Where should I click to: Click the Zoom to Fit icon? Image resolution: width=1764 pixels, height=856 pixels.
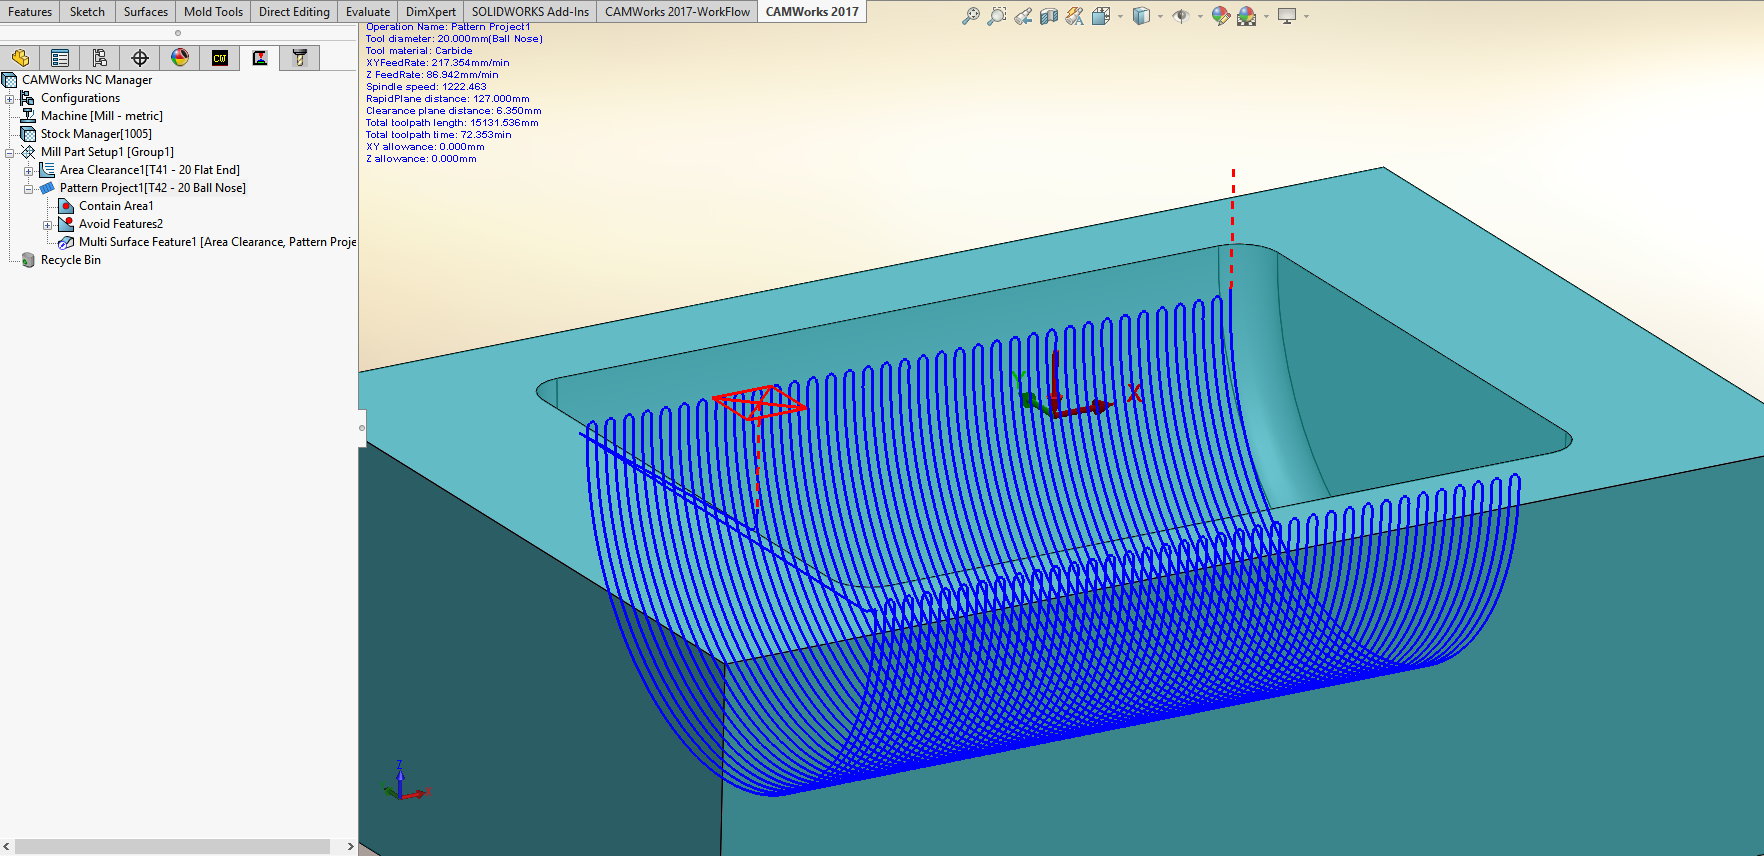[x=970, y=16]
